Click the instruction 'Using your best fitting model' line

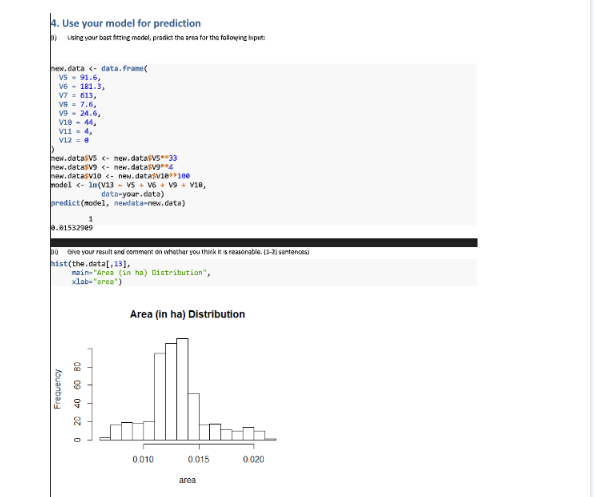tap(166, 38)
